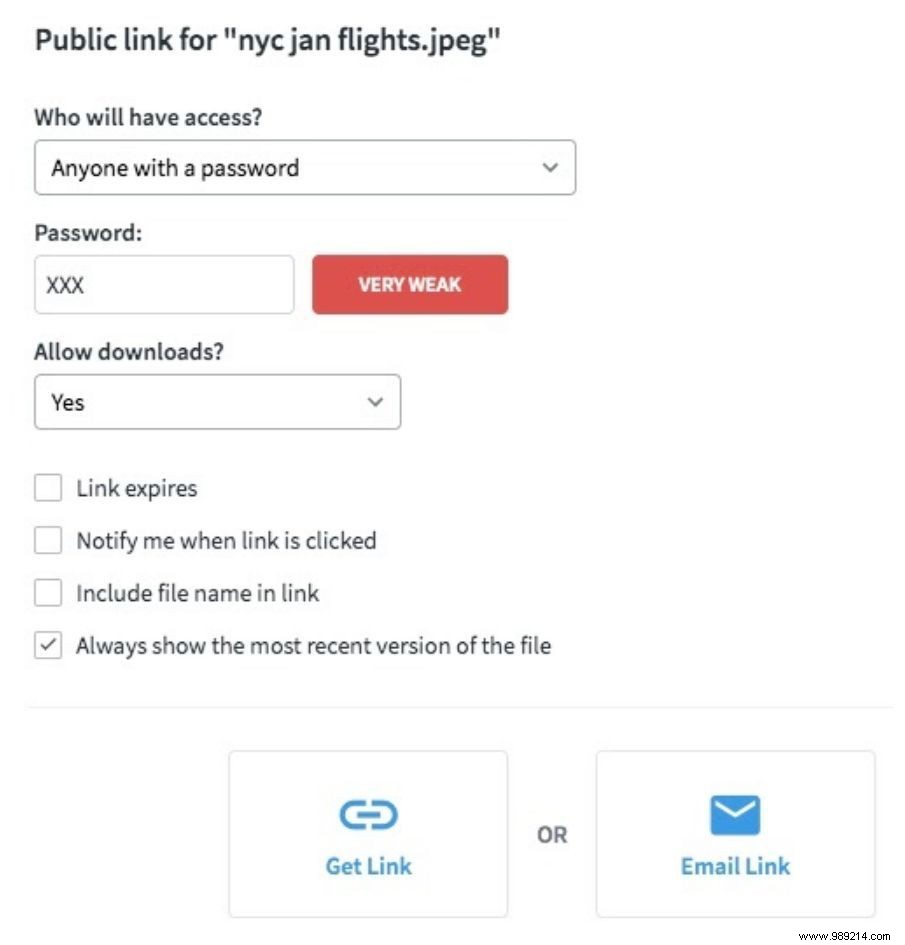
Task: Enable the "Link expires" checkbox
Action: tap(48, 488)
